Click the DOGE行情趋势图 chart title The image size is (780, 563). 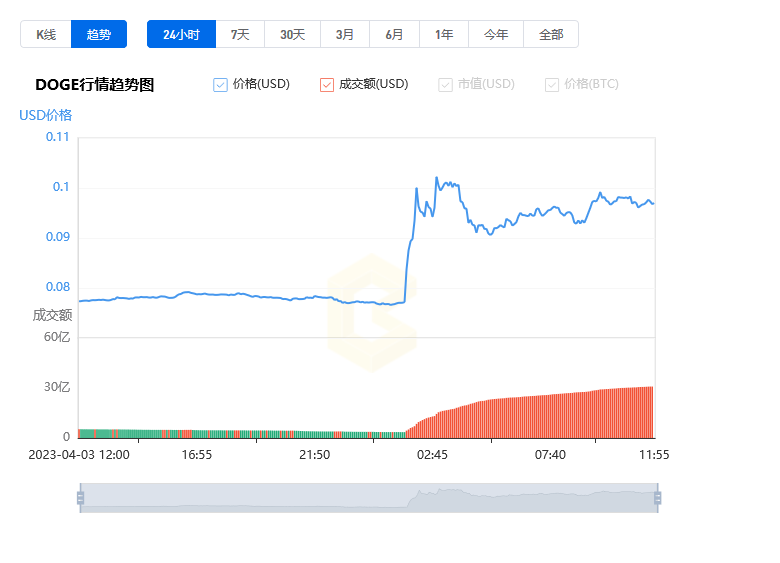tap(95, 85)
